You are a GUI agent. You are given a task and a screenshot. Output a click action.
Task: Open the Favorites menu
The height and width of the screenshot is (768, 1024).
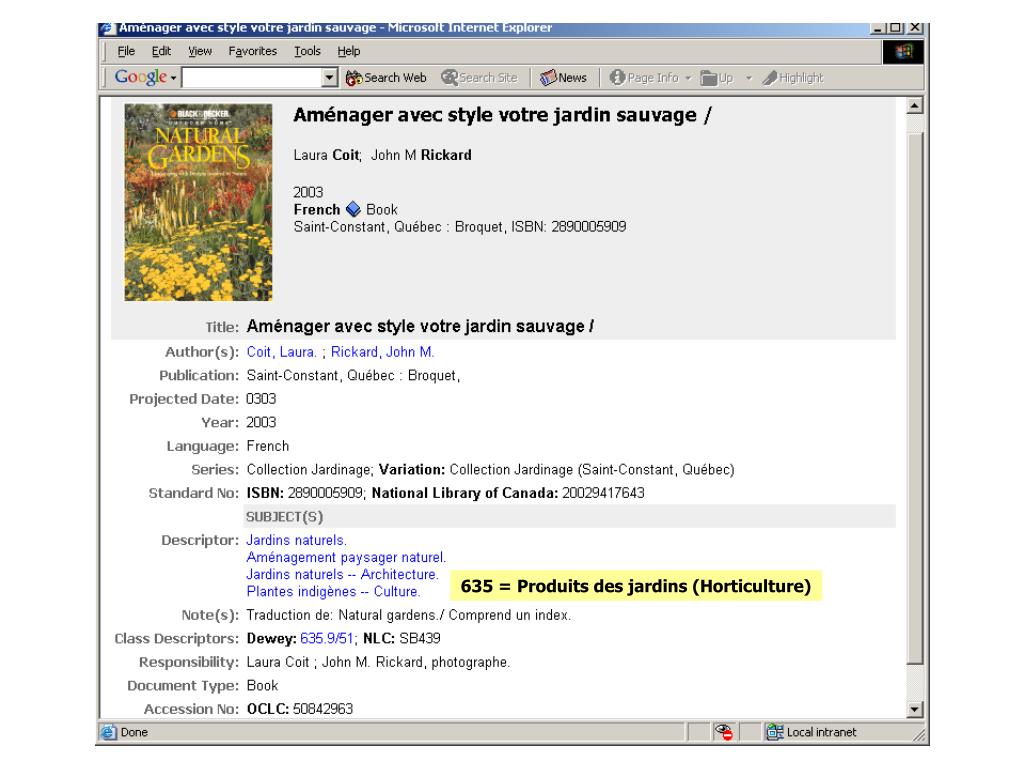tap(253, 51)
